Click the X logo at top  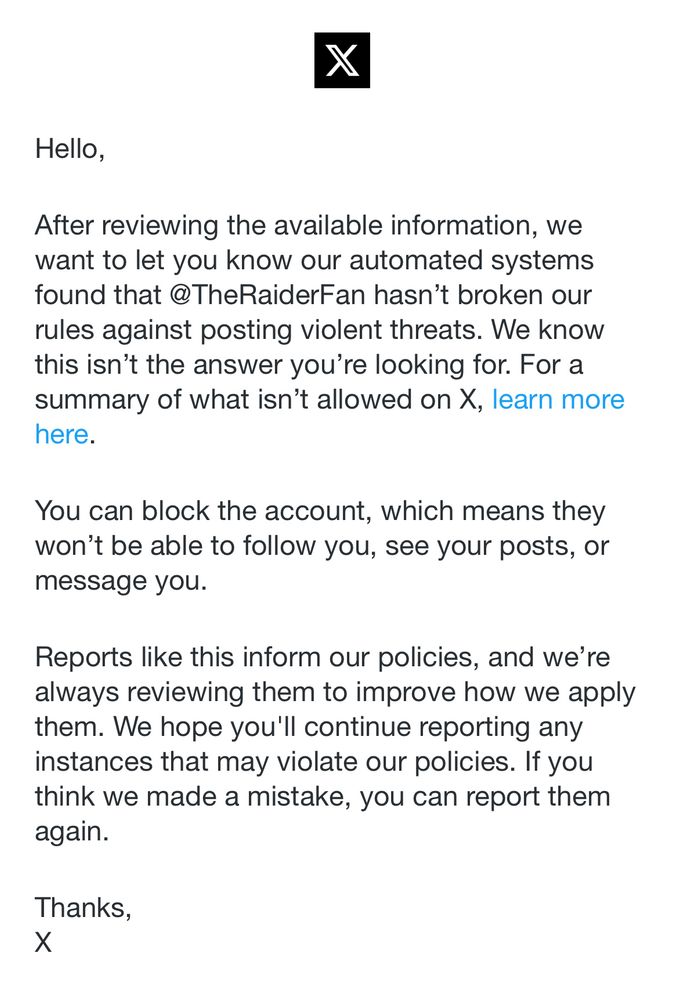(x=342, y=60)
